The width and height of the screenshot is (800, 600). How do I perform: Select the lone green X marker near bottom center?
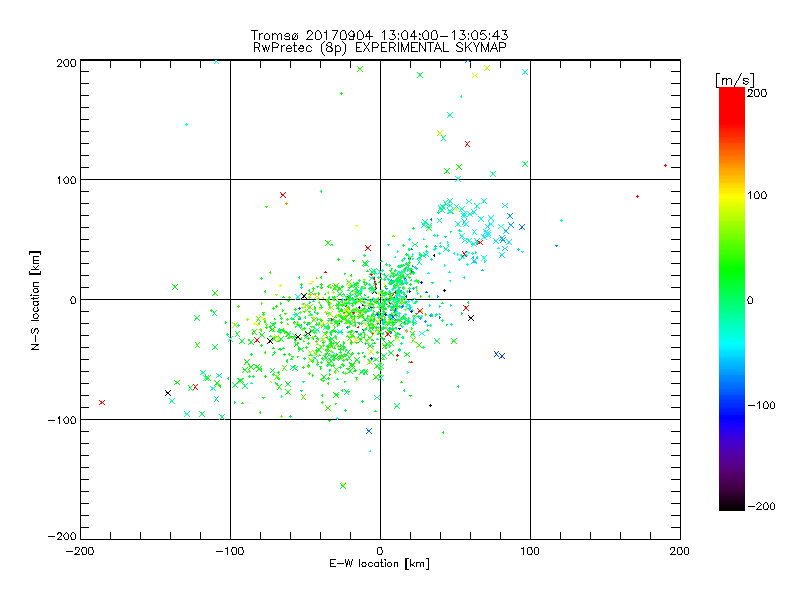tap(343, 486)
